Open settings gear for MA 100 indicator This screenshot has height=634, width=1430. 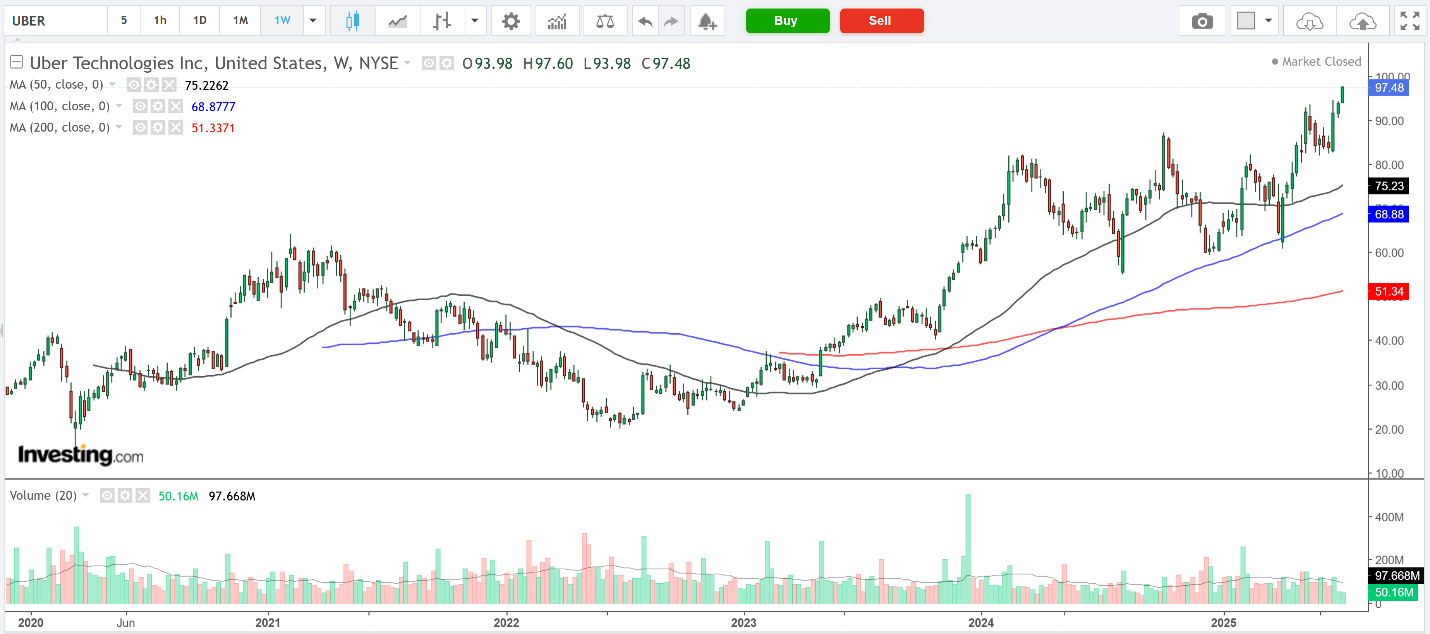[x=157, y=106]
